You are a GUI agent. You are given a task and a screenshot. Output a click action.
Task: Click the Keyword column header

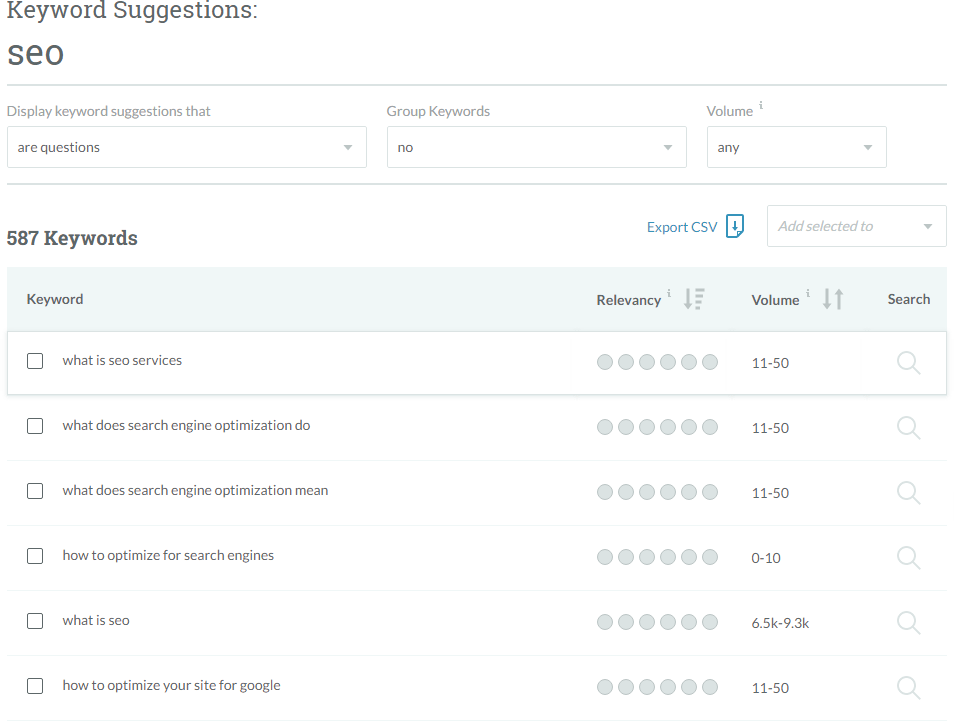(x=55, y=299)
